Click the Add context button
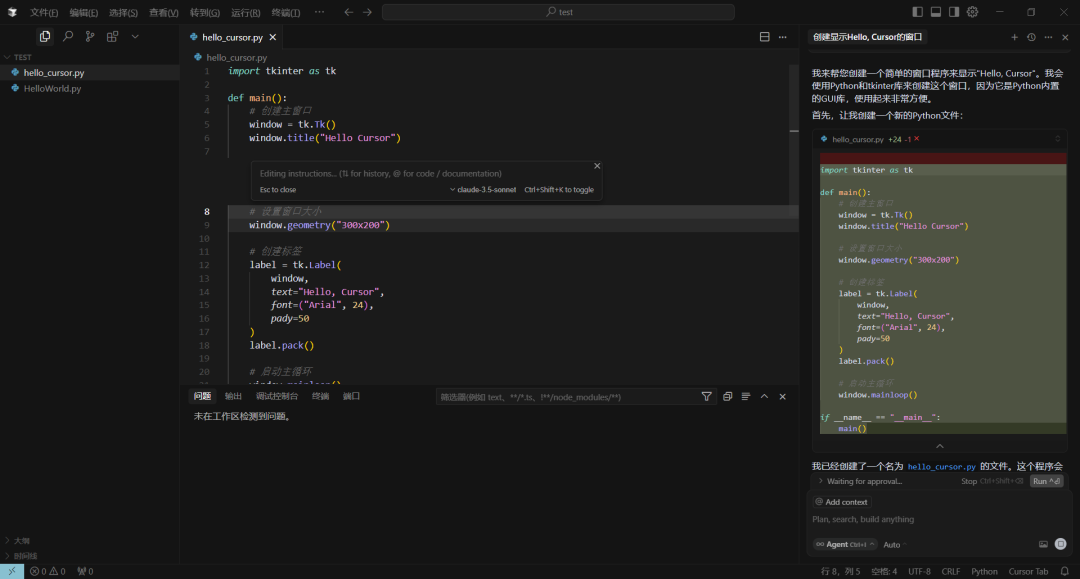Screen dimensions: 1080x579 (x=841, y=502)
